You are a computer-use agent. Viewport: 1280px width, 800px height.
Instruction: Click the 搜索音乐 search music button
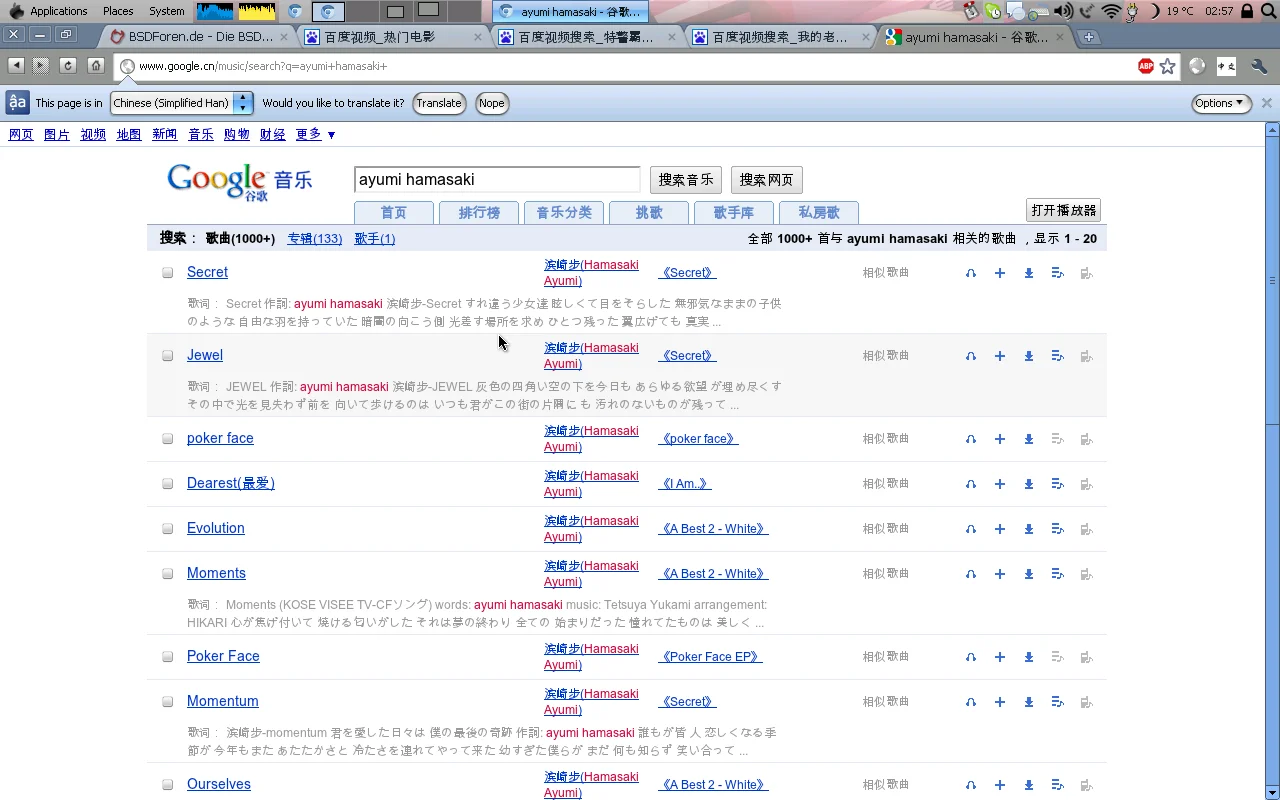pos(686,180)
